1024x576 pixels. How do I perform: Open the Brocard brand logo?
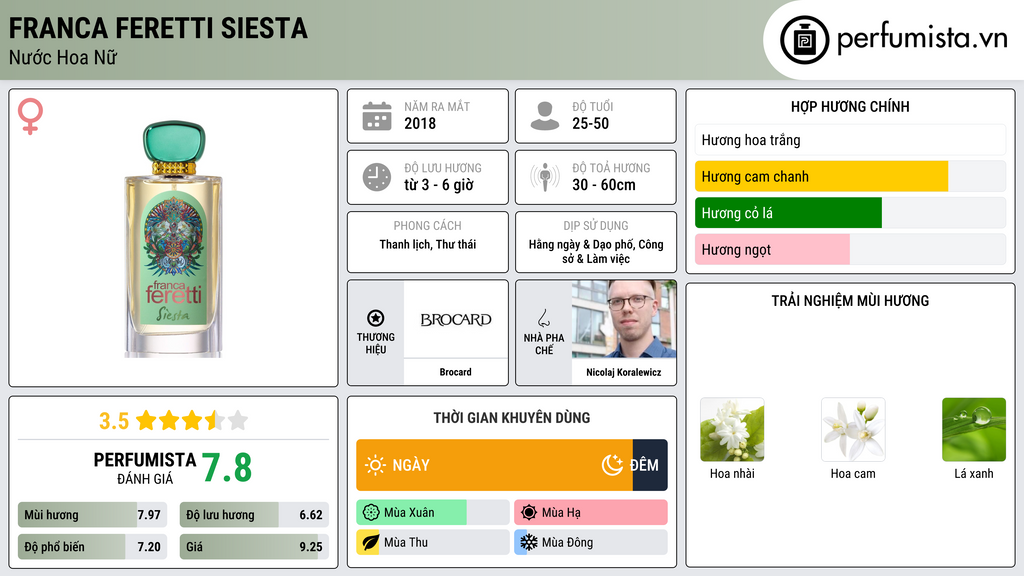coord(456,319)
